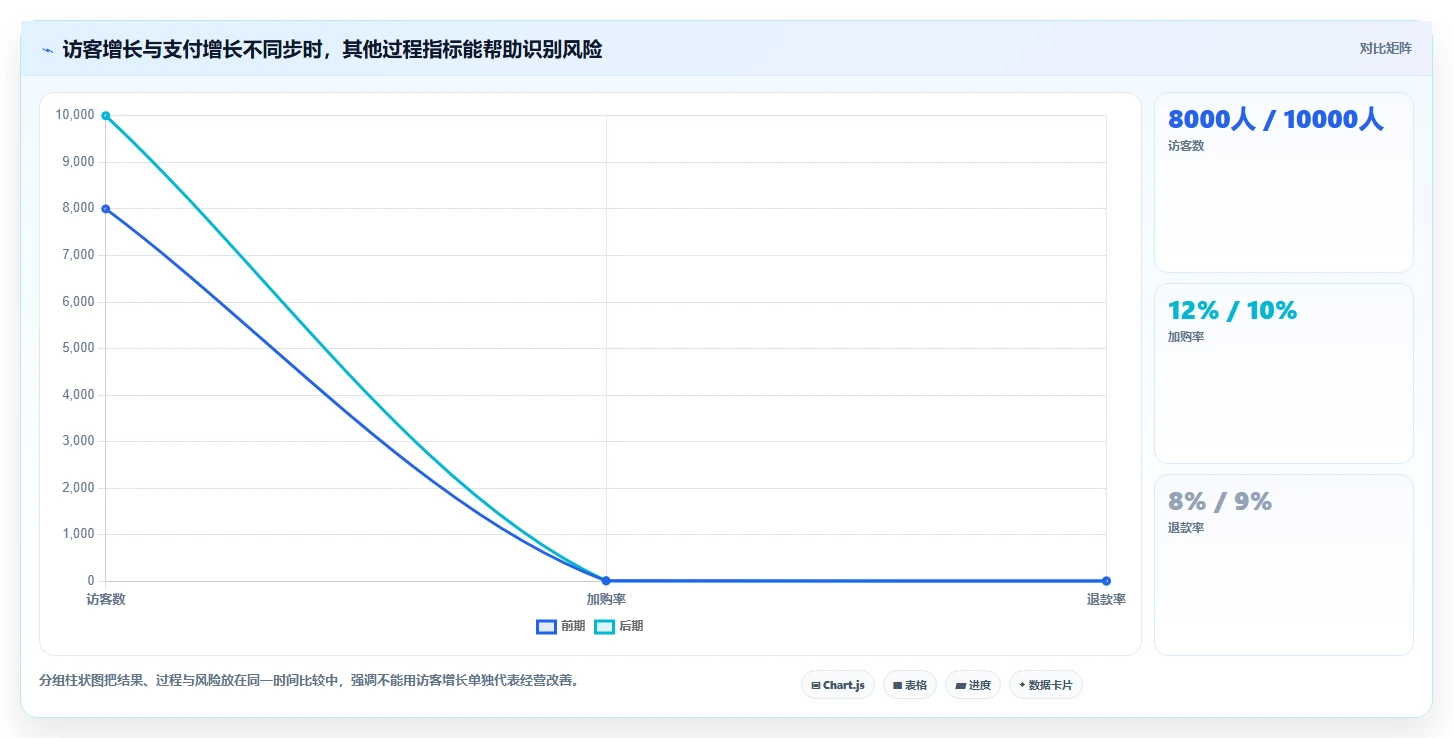This screenshot has width=1453, height=738.
Task: Click the 加购率 x-axis label
Action: pyautogui.click(x=606, y=600)
